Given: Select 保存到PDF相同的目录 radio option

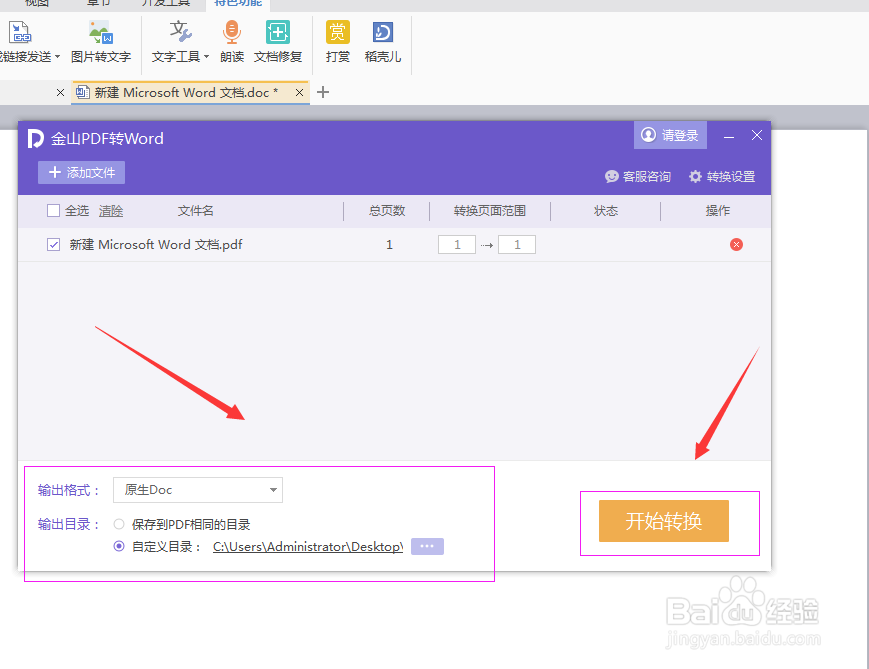Looking at the screenshot, I should (x=119, y=524).
